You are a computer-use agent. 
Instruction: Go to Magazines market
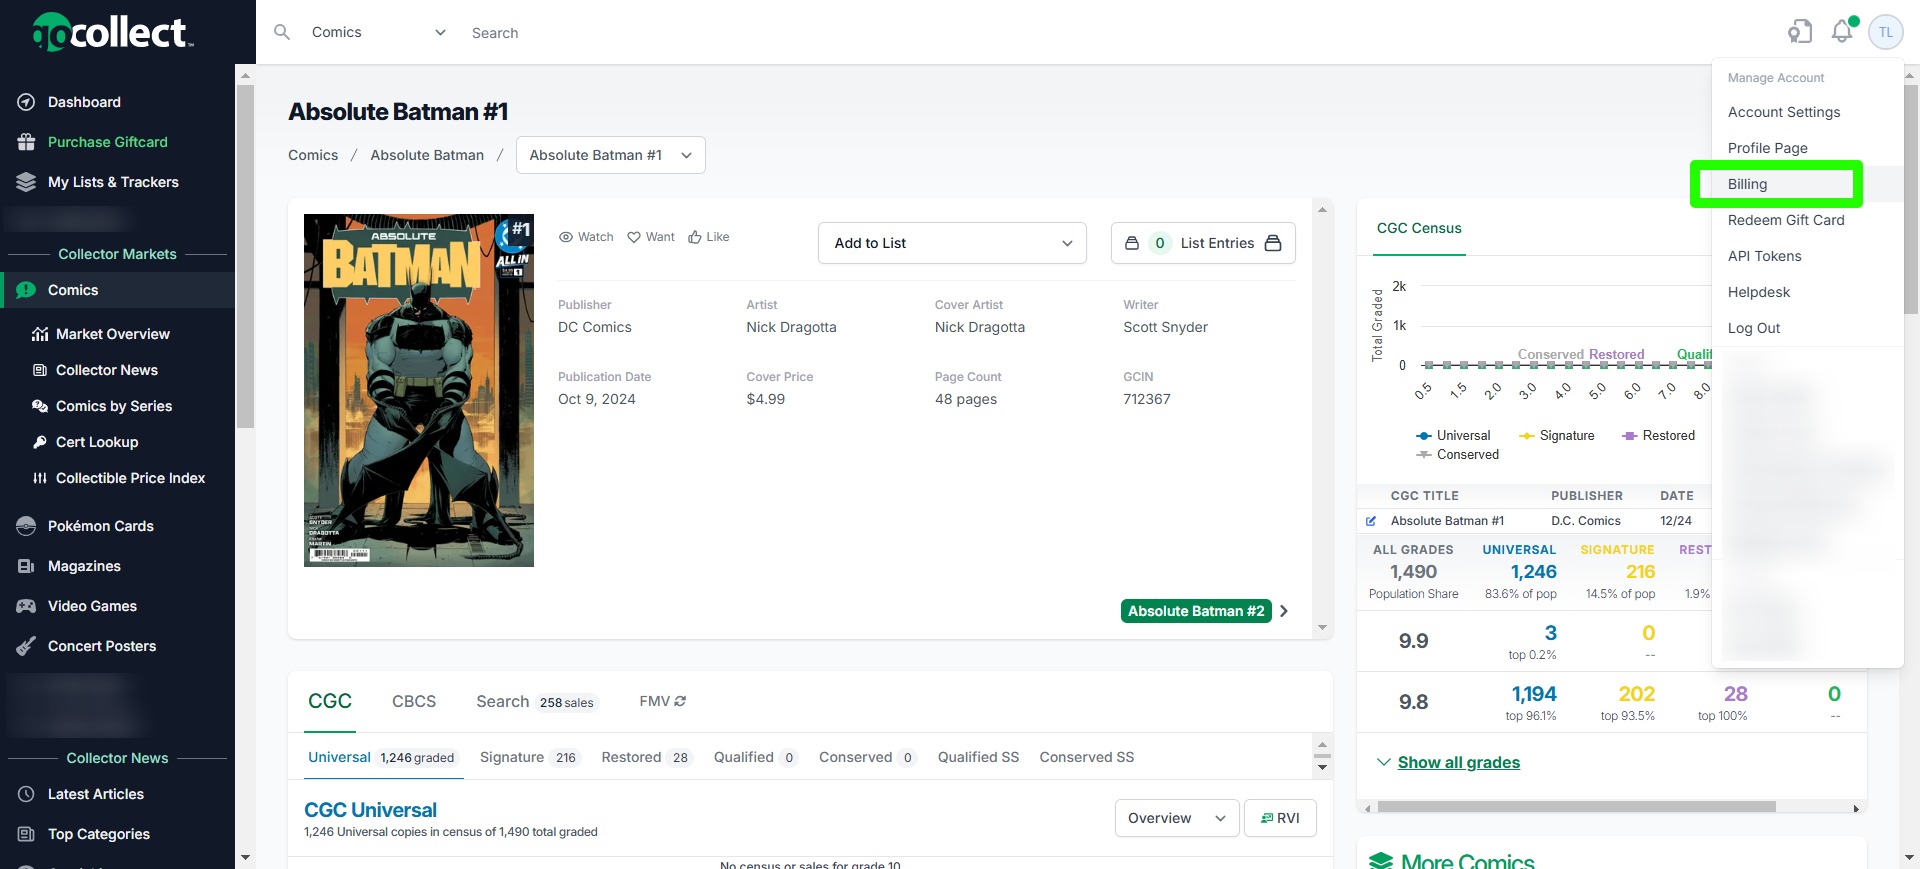click(84, 566)
